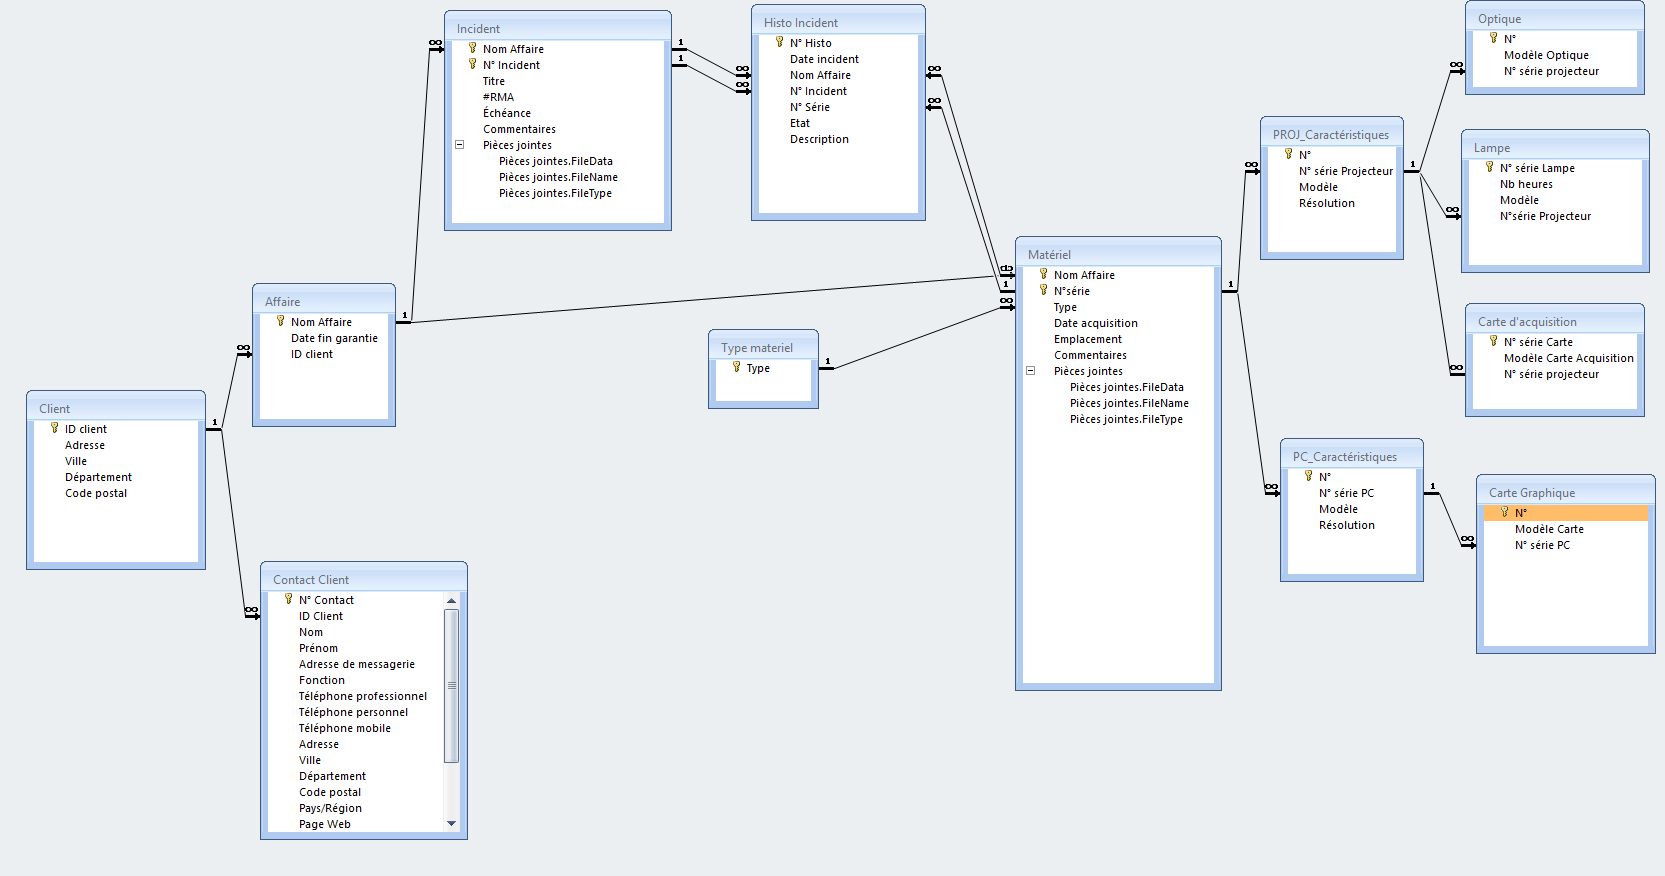Click the key icon beside N°série in Matériel
The height and width of the screenshot is (876, 1665).
[1043, 290]
